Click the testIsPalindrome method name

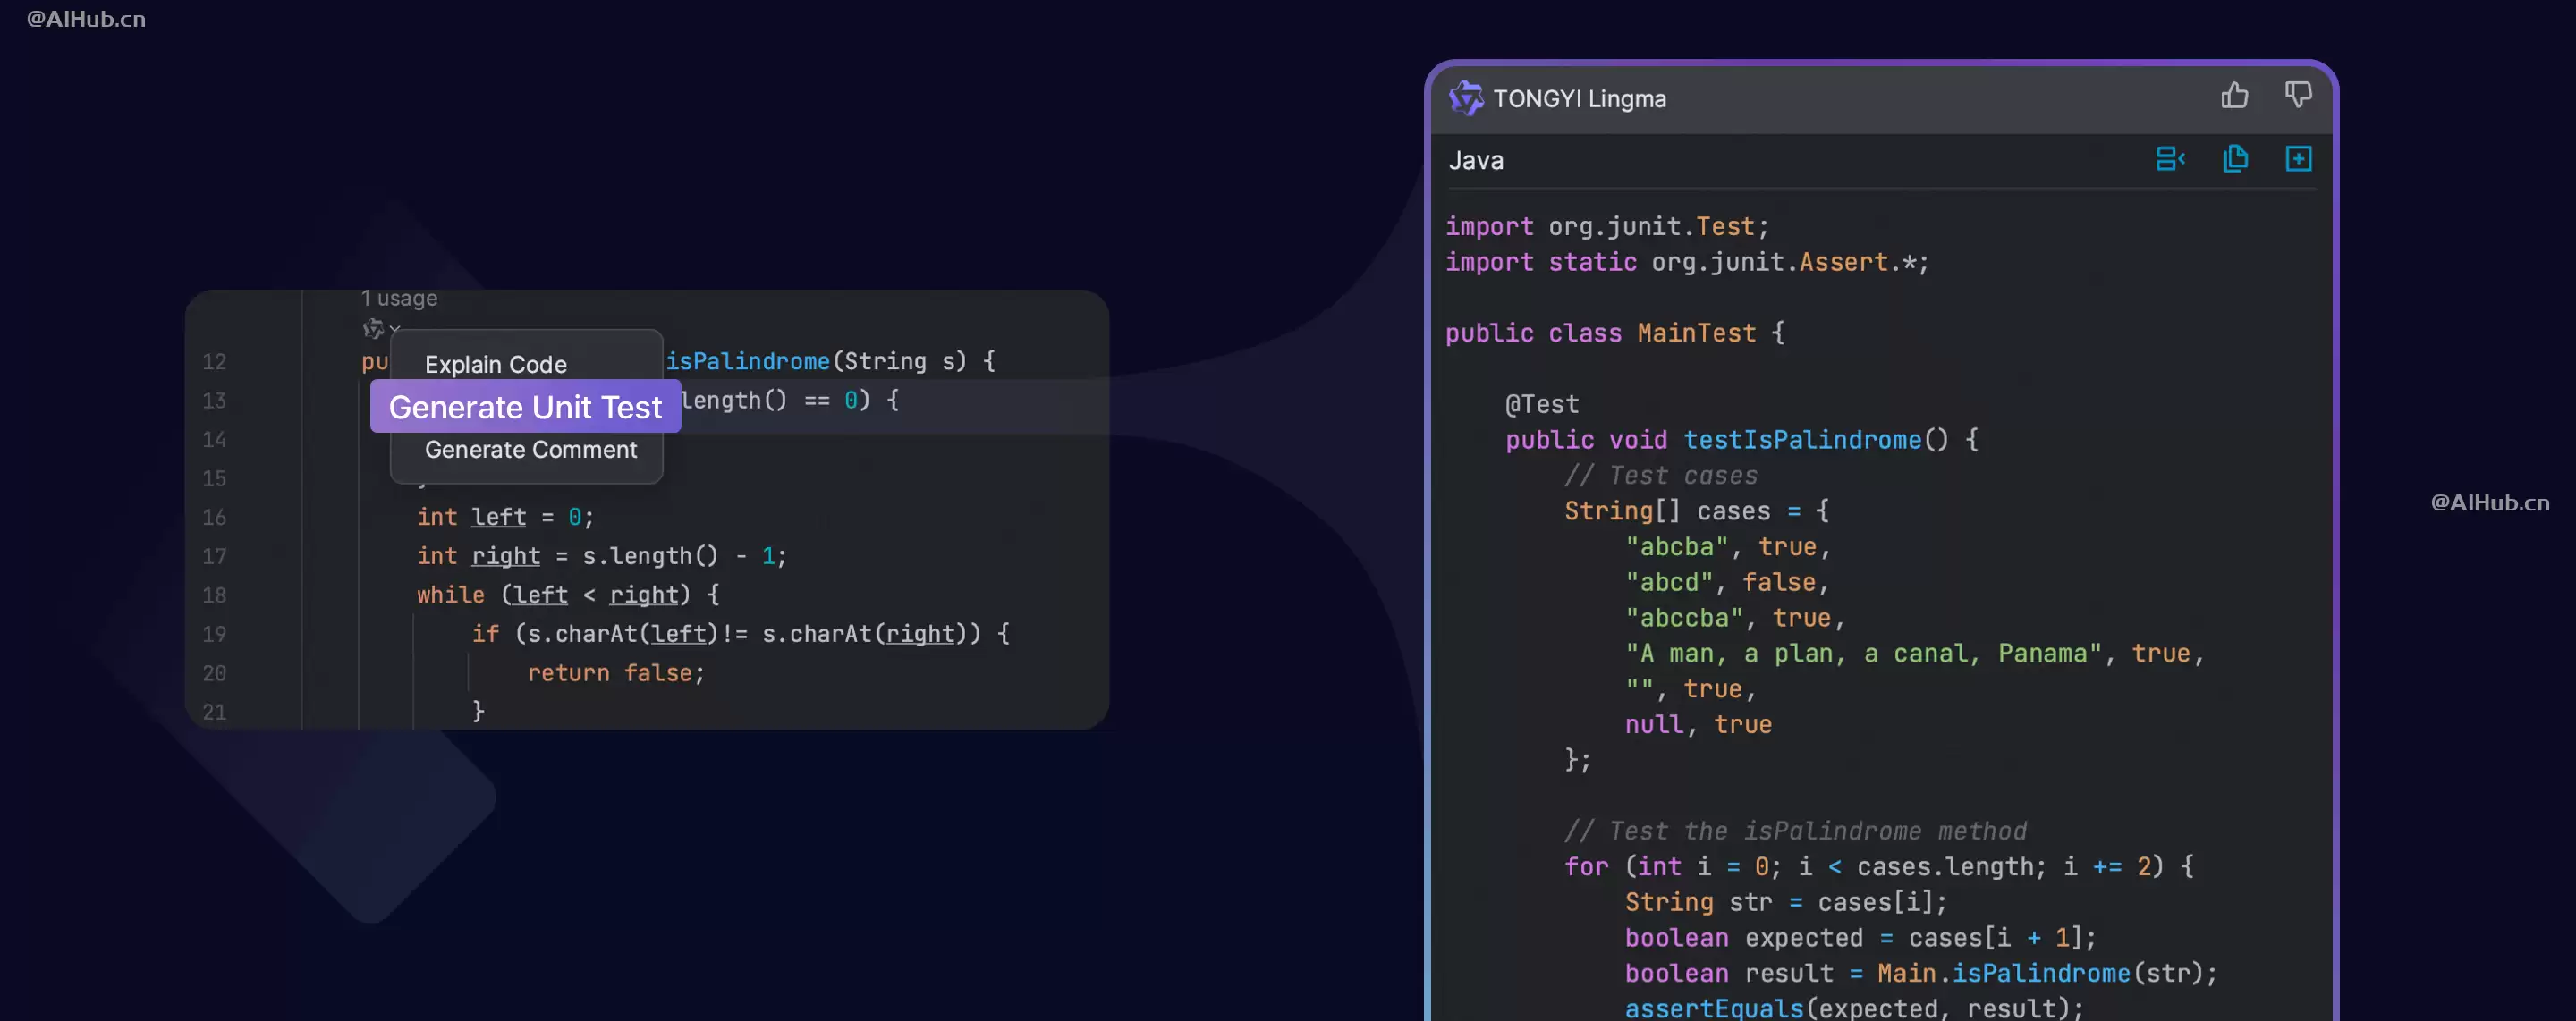1803,440
